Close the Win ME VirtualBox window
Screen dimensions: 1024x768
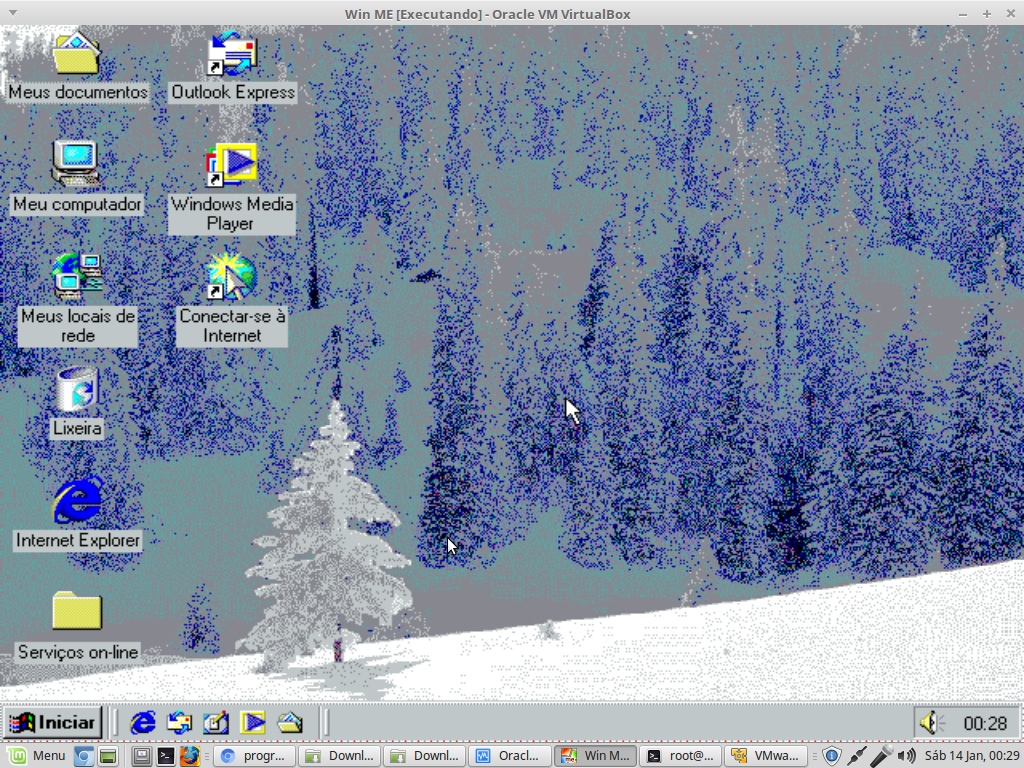[1010, 14]
